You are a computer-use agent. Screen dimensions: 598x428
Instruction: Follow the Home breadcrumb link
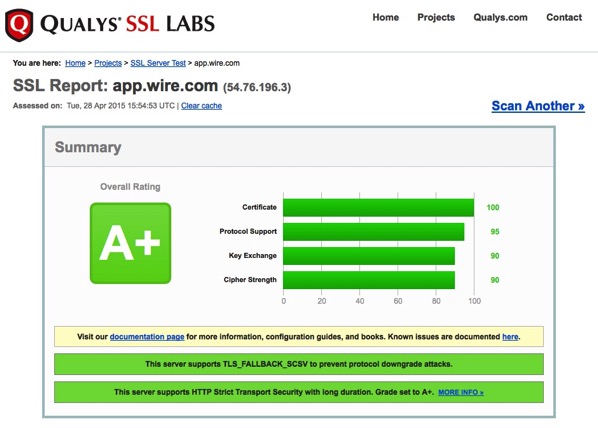click(x=75, y=63)
